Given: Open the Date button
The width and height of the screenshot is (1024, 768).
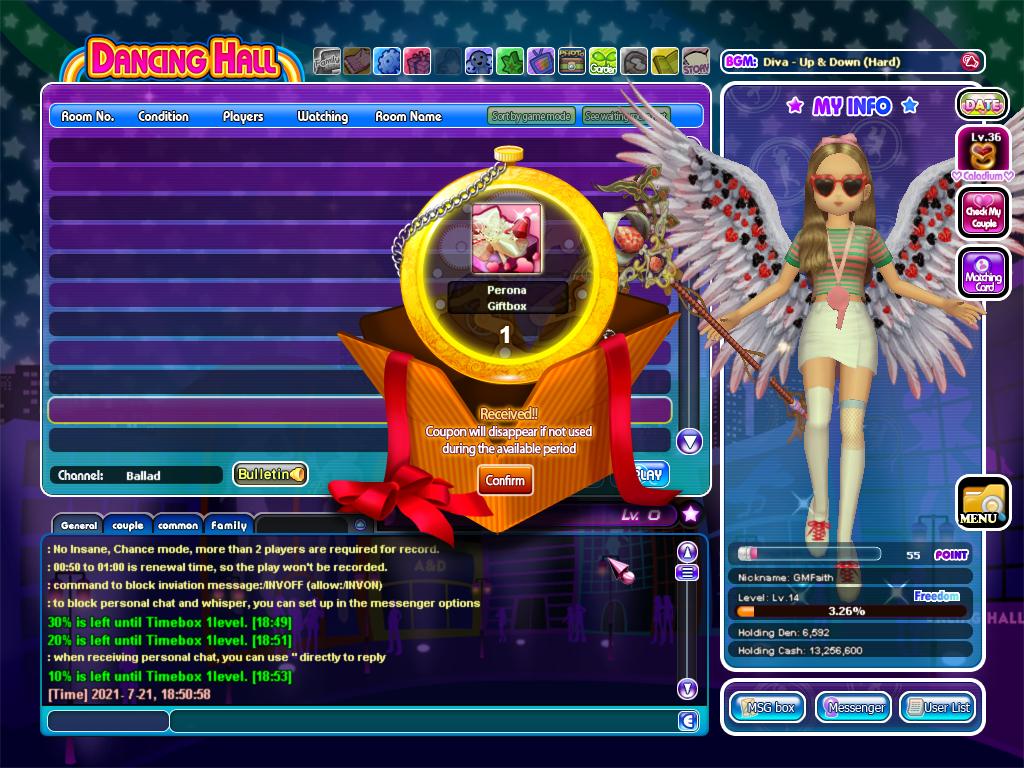Looking at the screenshot, I should pos(982,105).
